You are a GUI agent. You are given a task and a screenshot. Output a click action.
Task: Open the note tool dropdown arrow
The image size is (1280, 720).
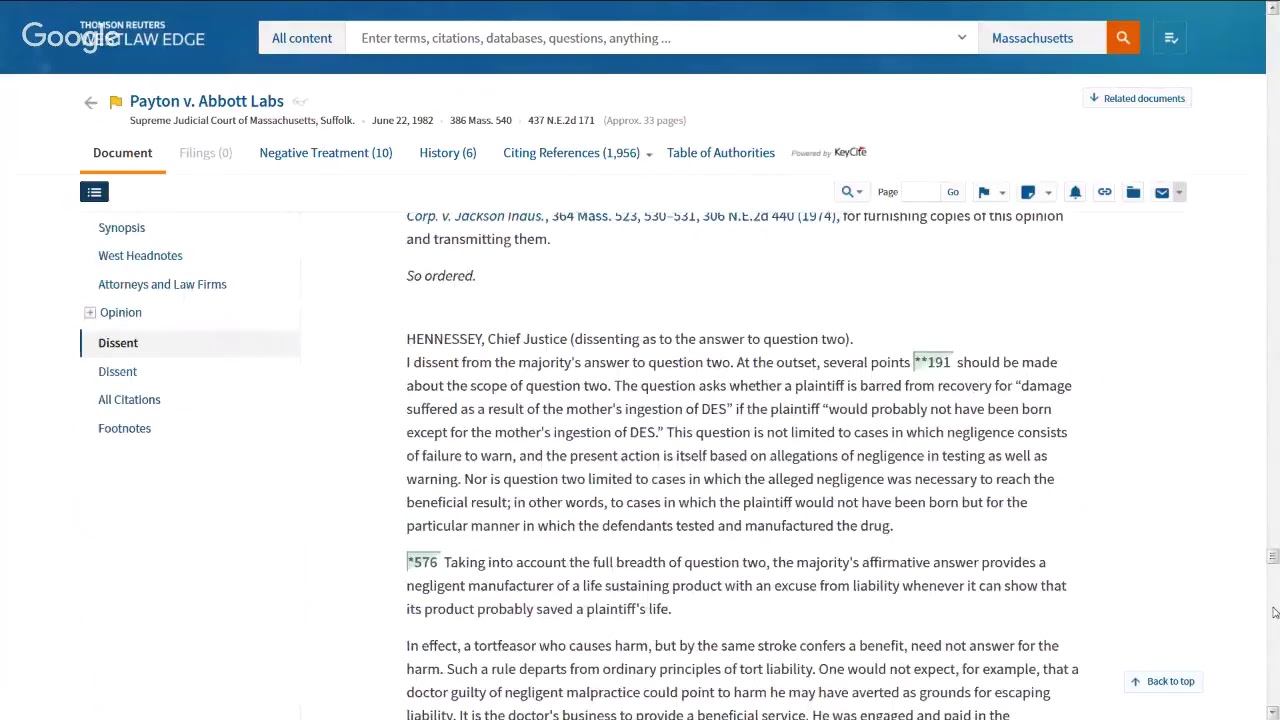click(x=1048, y=193)
